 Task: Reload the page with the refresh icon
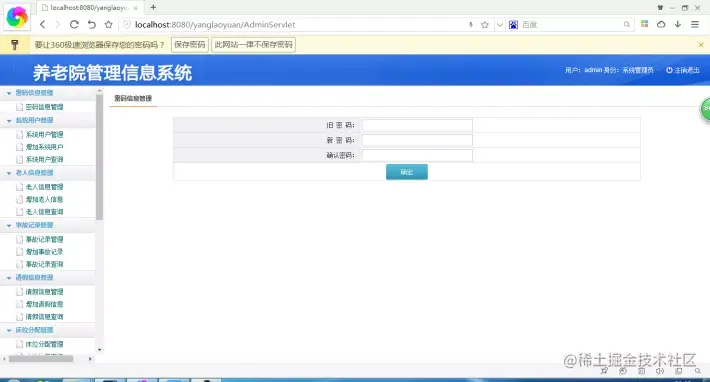click(74, 24)
